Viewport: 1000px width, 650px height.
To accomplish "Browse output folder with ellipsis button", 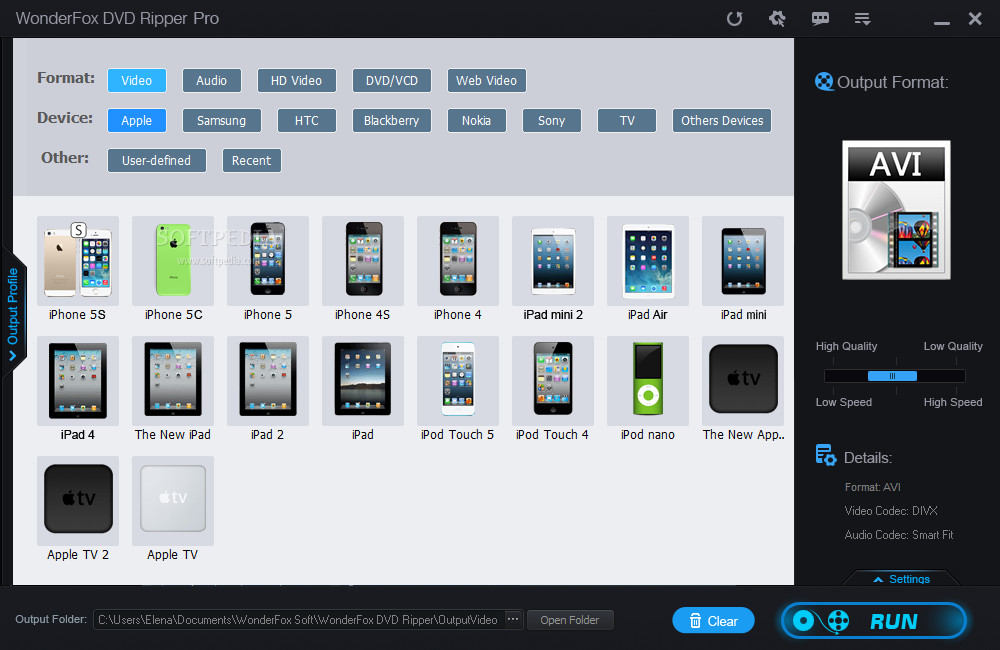I will [x=513, y=619].
